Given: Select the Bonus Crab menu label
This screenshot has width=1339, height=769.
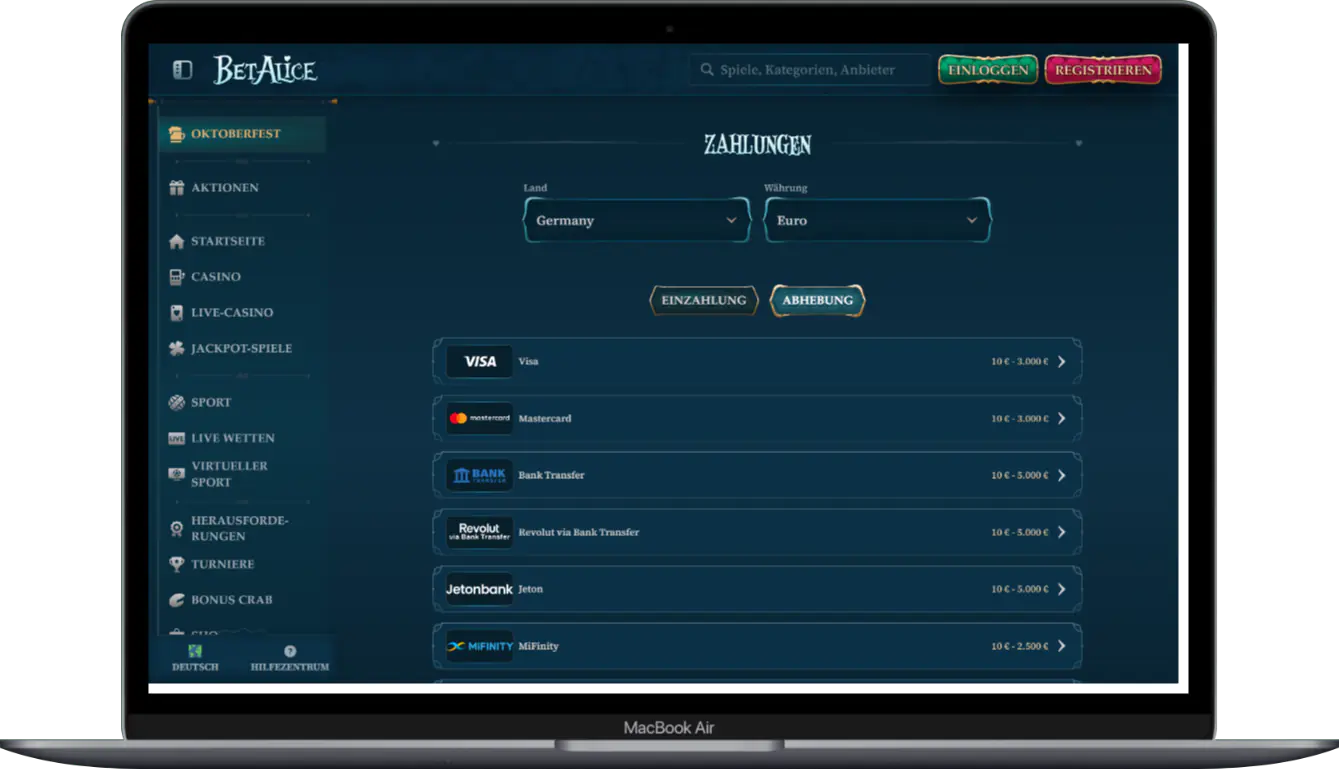Looking at the screenshot, I should [232, 600].
